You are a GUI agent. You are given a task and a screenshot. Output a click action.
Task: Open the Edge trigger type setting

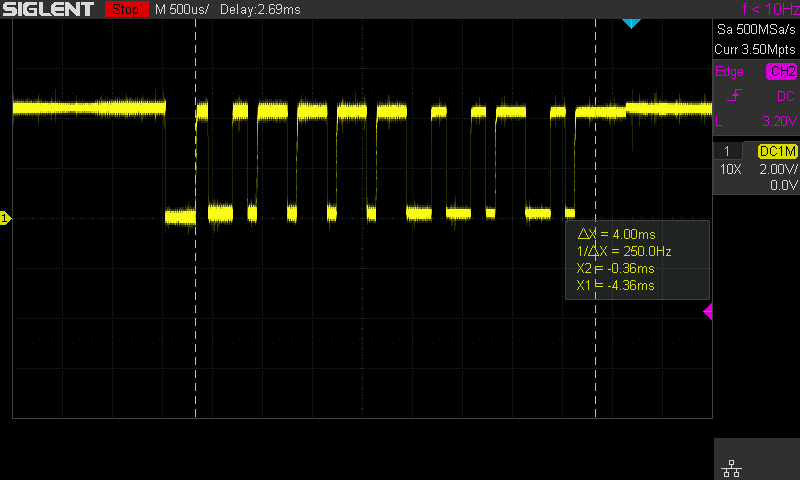[x=729, y=72]
